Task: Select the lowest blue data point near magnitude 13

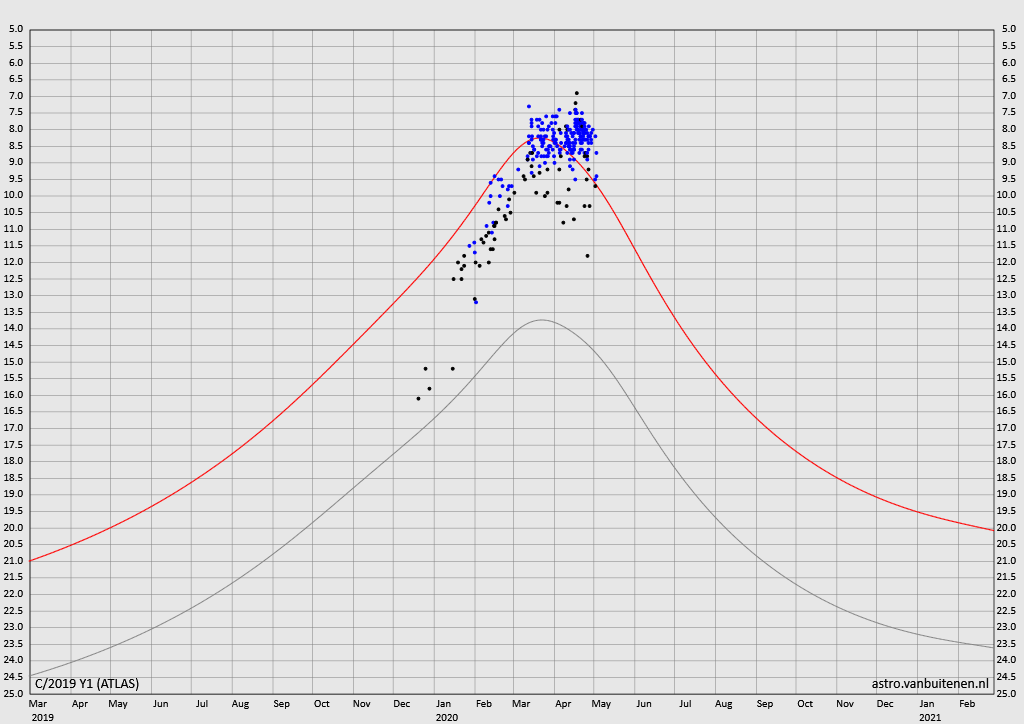Action: point(476,302)
